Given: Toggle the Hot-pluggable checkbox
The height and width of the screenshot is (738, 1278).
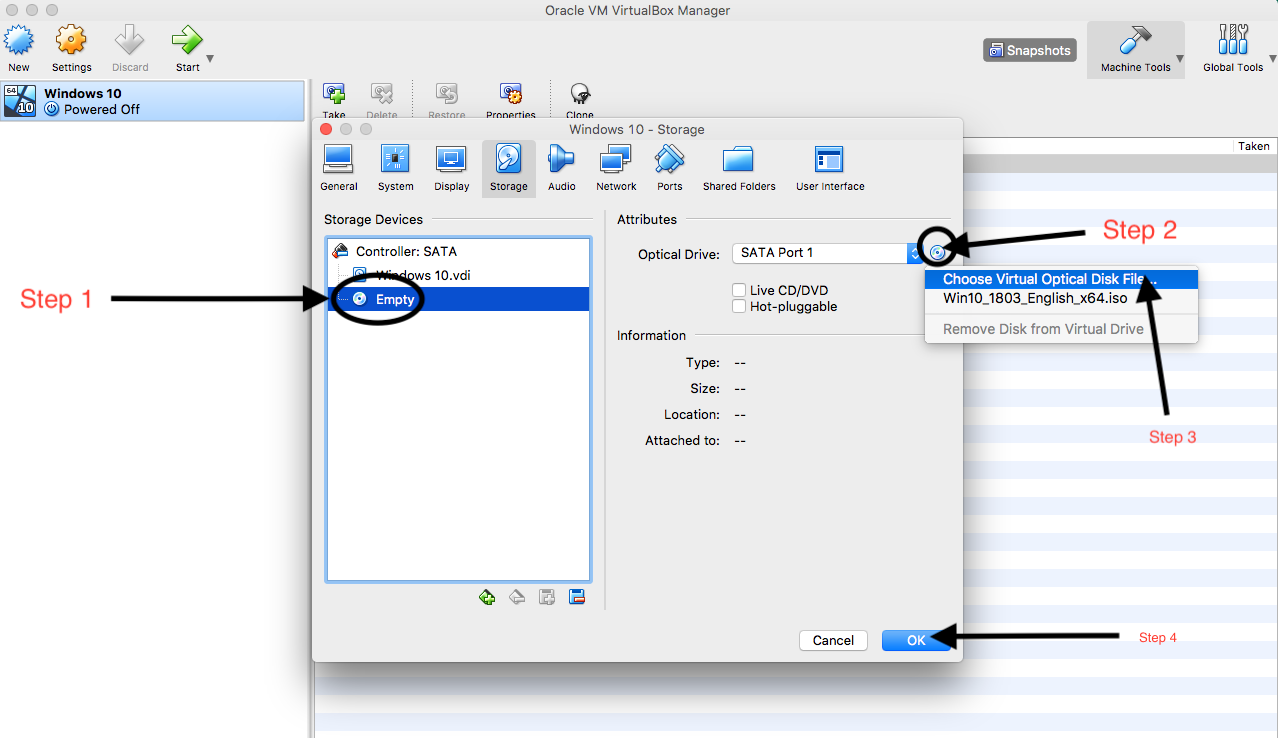Looking at the screenshot, I should click(739, 307).
